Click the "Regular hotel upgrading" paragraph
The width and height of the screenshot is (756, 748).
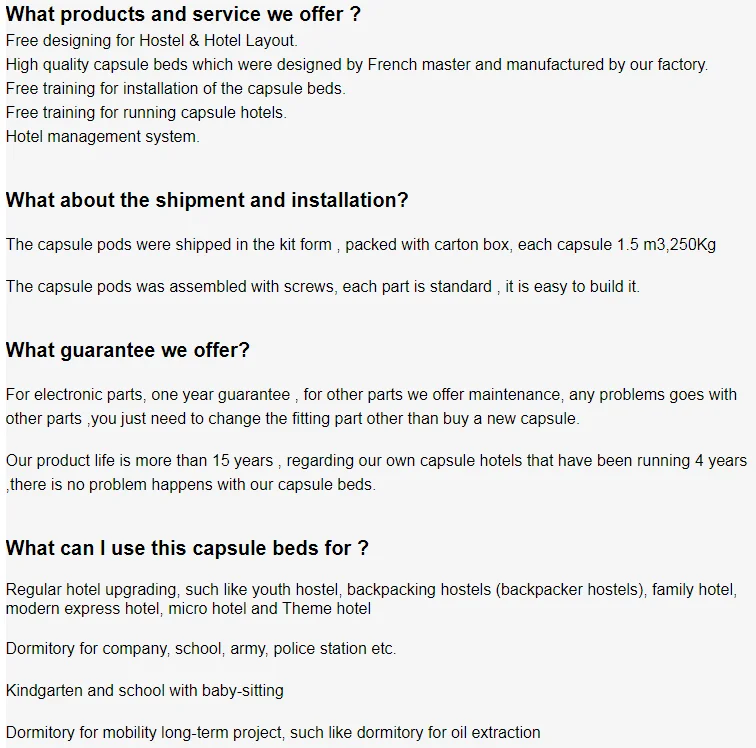[371, 599]
